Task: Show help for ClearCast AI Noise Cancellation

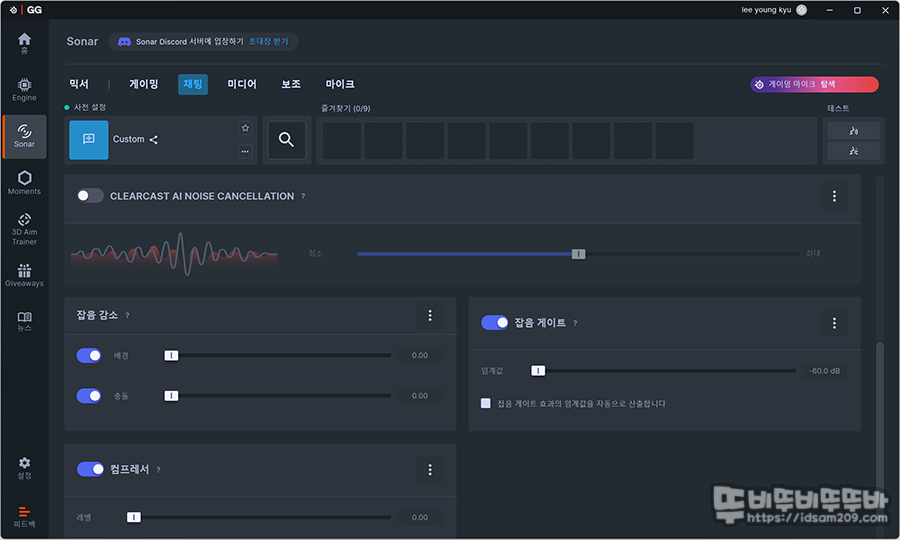Action: tap(303, 196)
